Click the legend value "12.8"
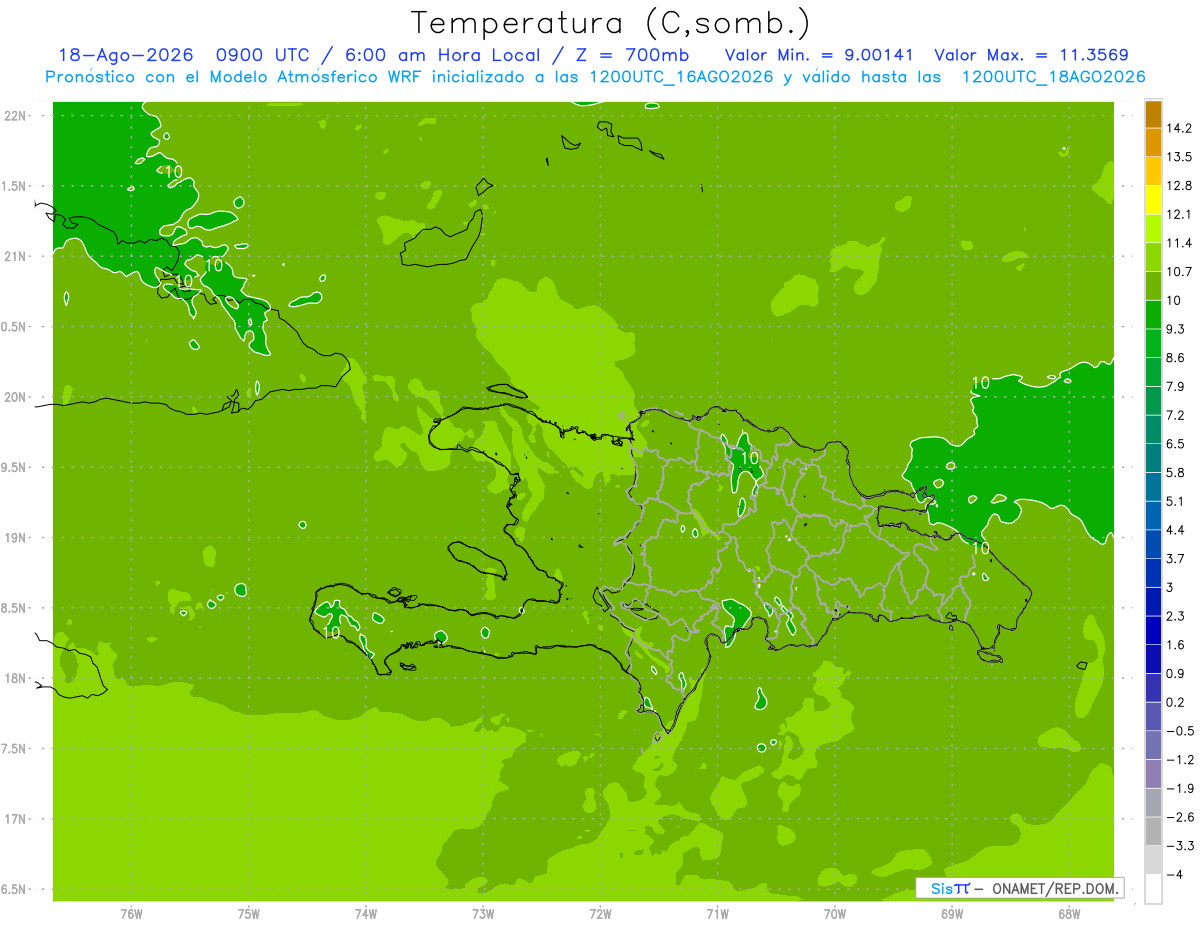This screenshot has width=1200, height=927. pyautogui.click(x=1180, y=186)
